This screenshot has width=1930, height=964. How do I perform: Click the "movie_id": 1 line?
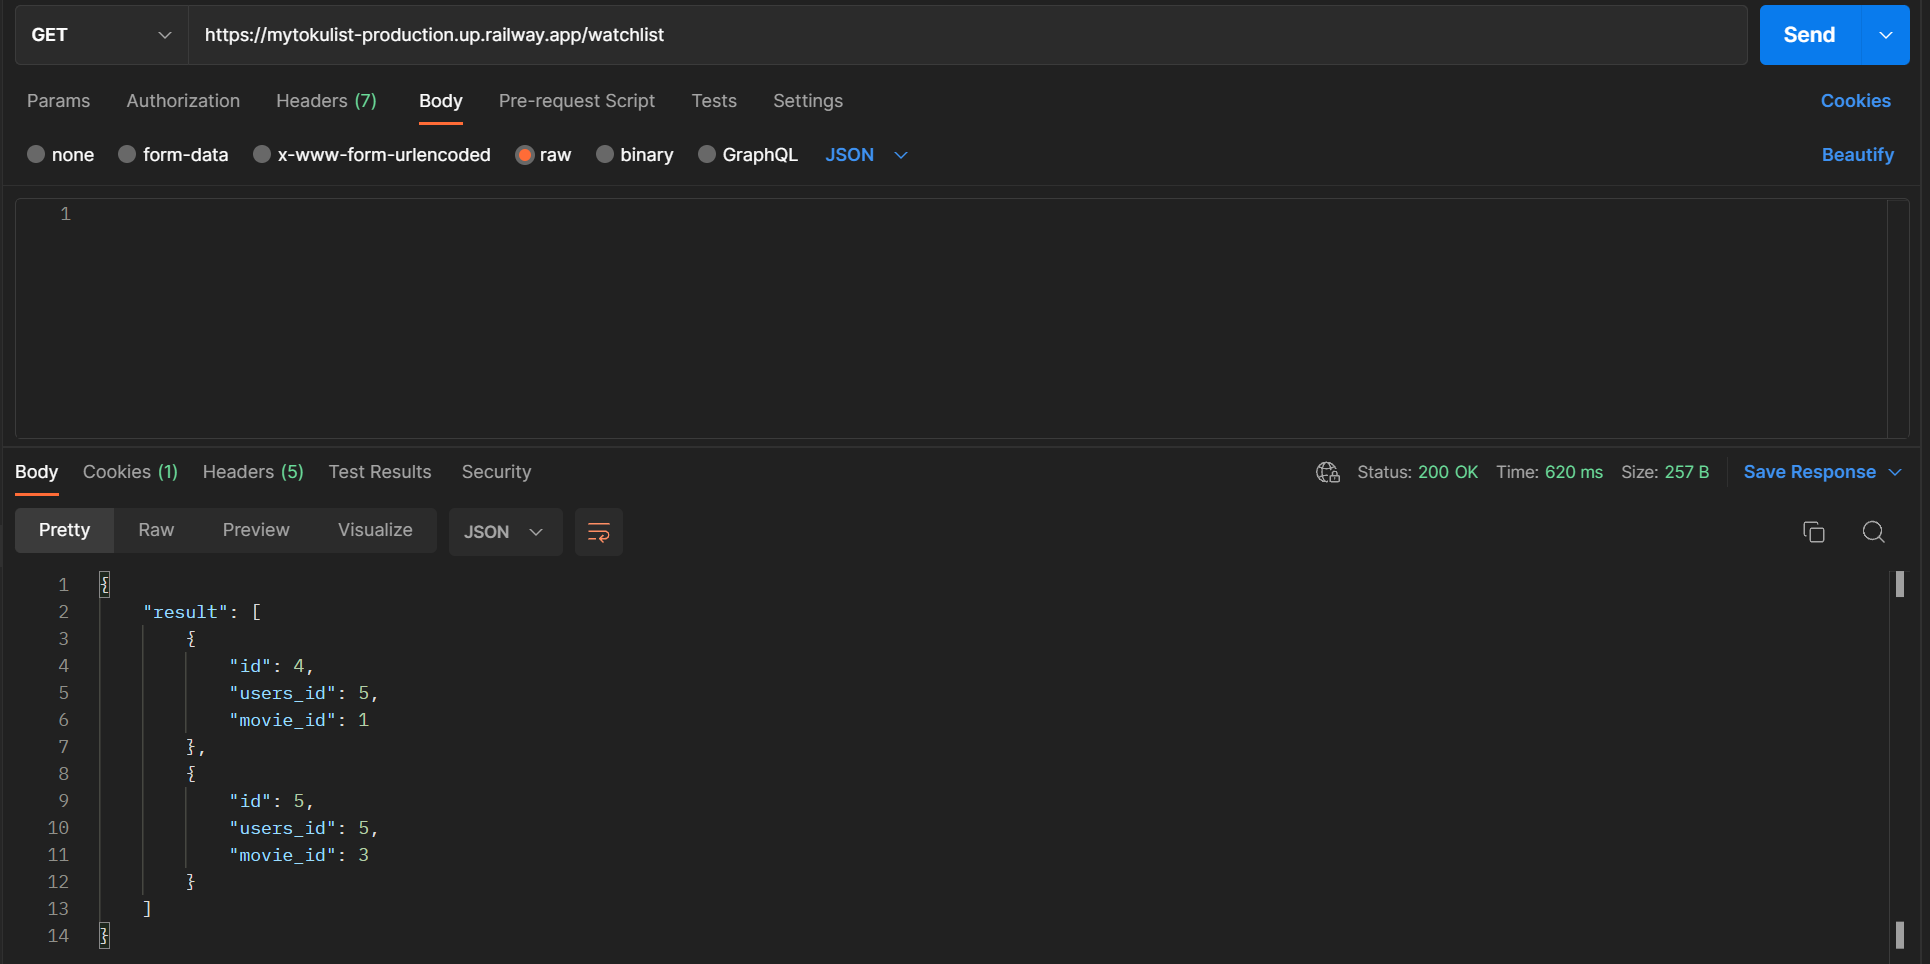(299, 720)
